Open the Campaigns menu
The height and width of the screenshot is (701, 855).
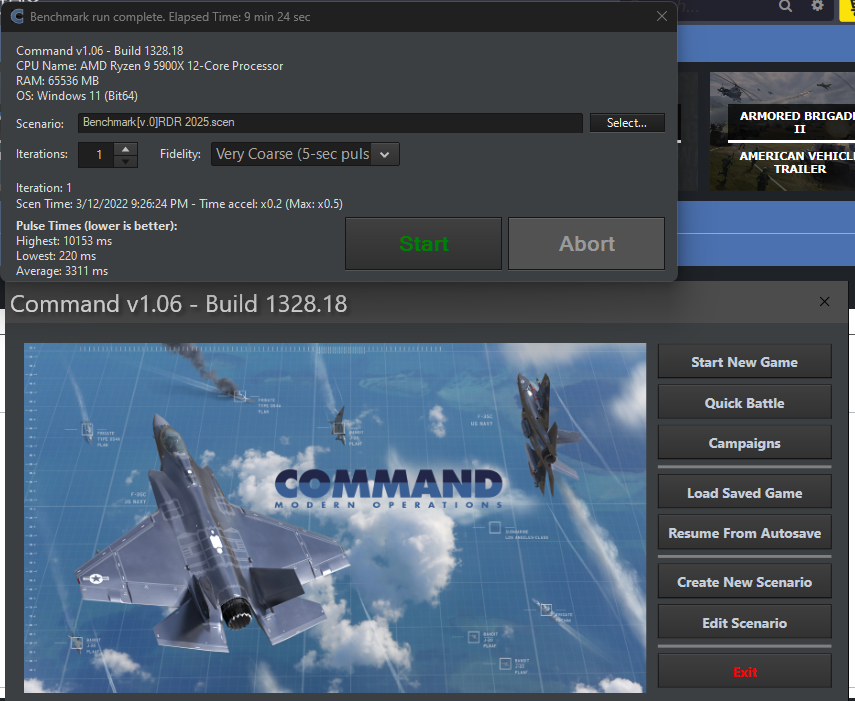click(x=744, y=443)
